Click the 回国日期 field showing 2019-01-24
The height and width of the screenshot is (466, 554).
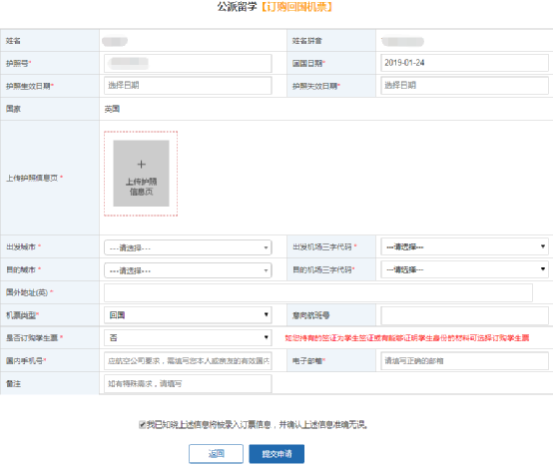pyautogui.click(x=465, y=63)
